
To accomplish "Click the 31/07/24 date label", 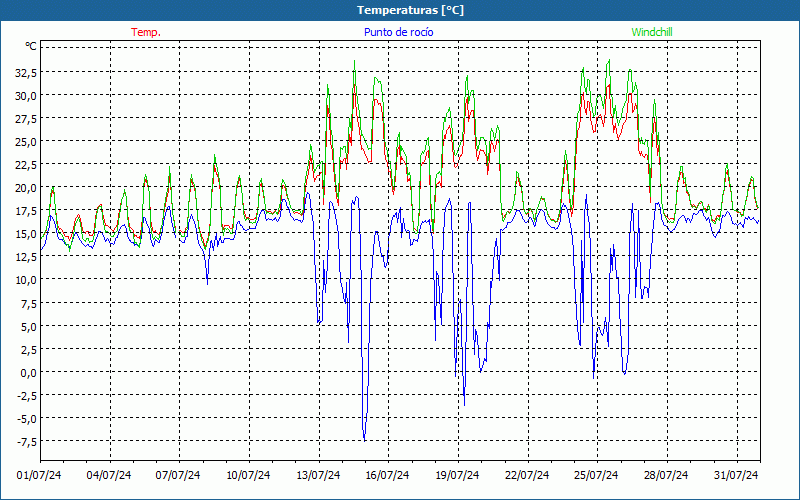I will (x=736, y=475).
